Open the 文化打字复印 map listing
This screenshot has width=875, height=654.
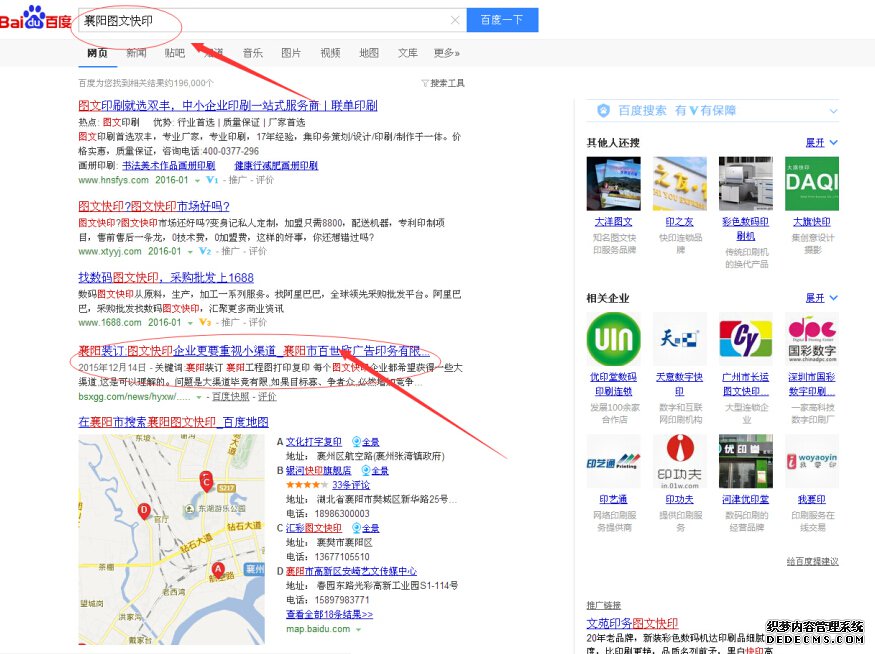314,442
